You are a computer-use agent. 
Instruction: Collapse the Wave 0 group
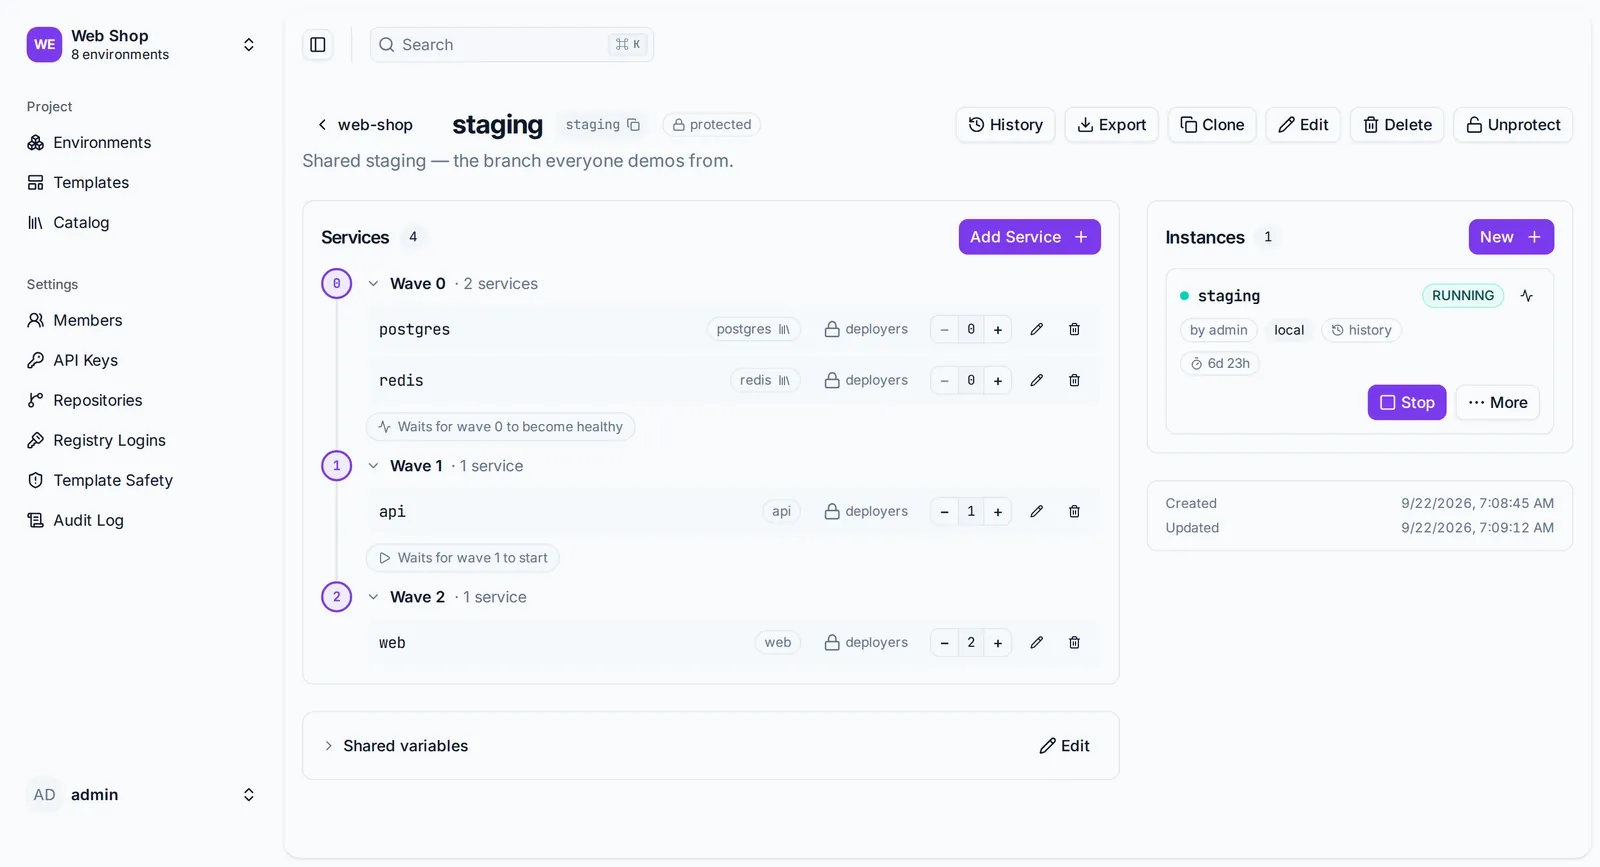coord(373,284)
